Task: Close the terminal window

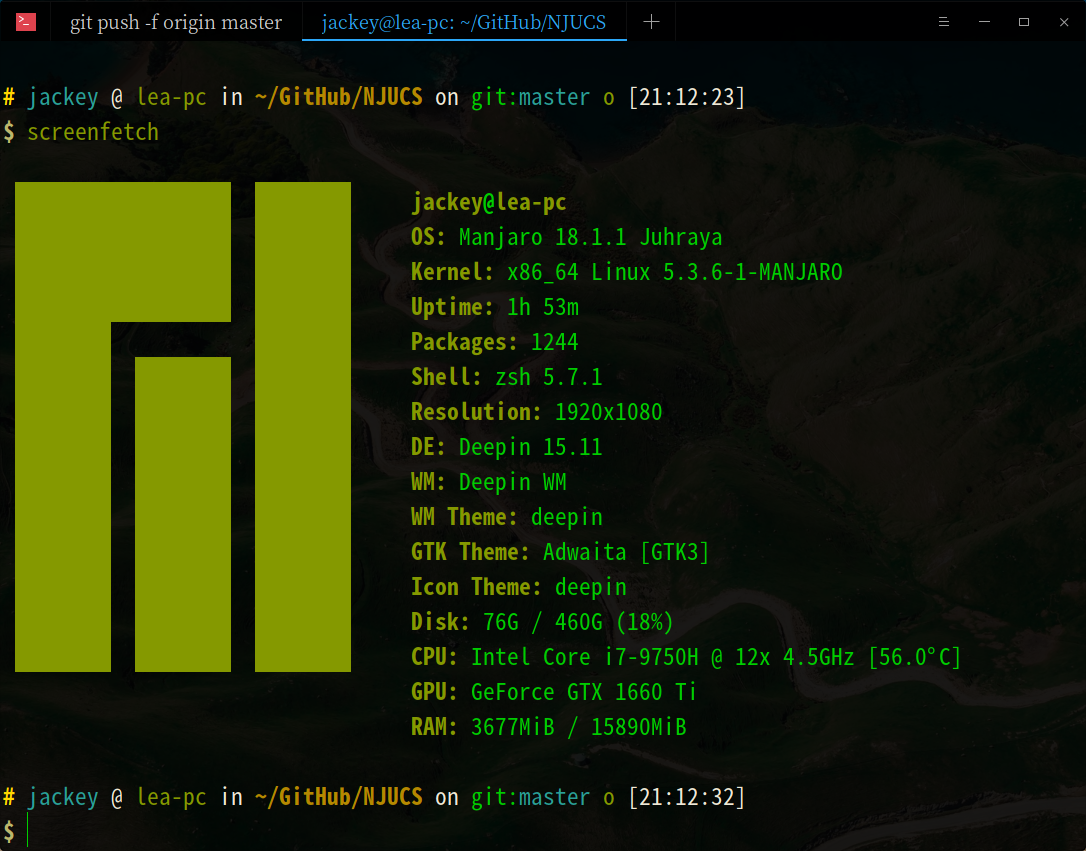Action: pos(1065,22)
